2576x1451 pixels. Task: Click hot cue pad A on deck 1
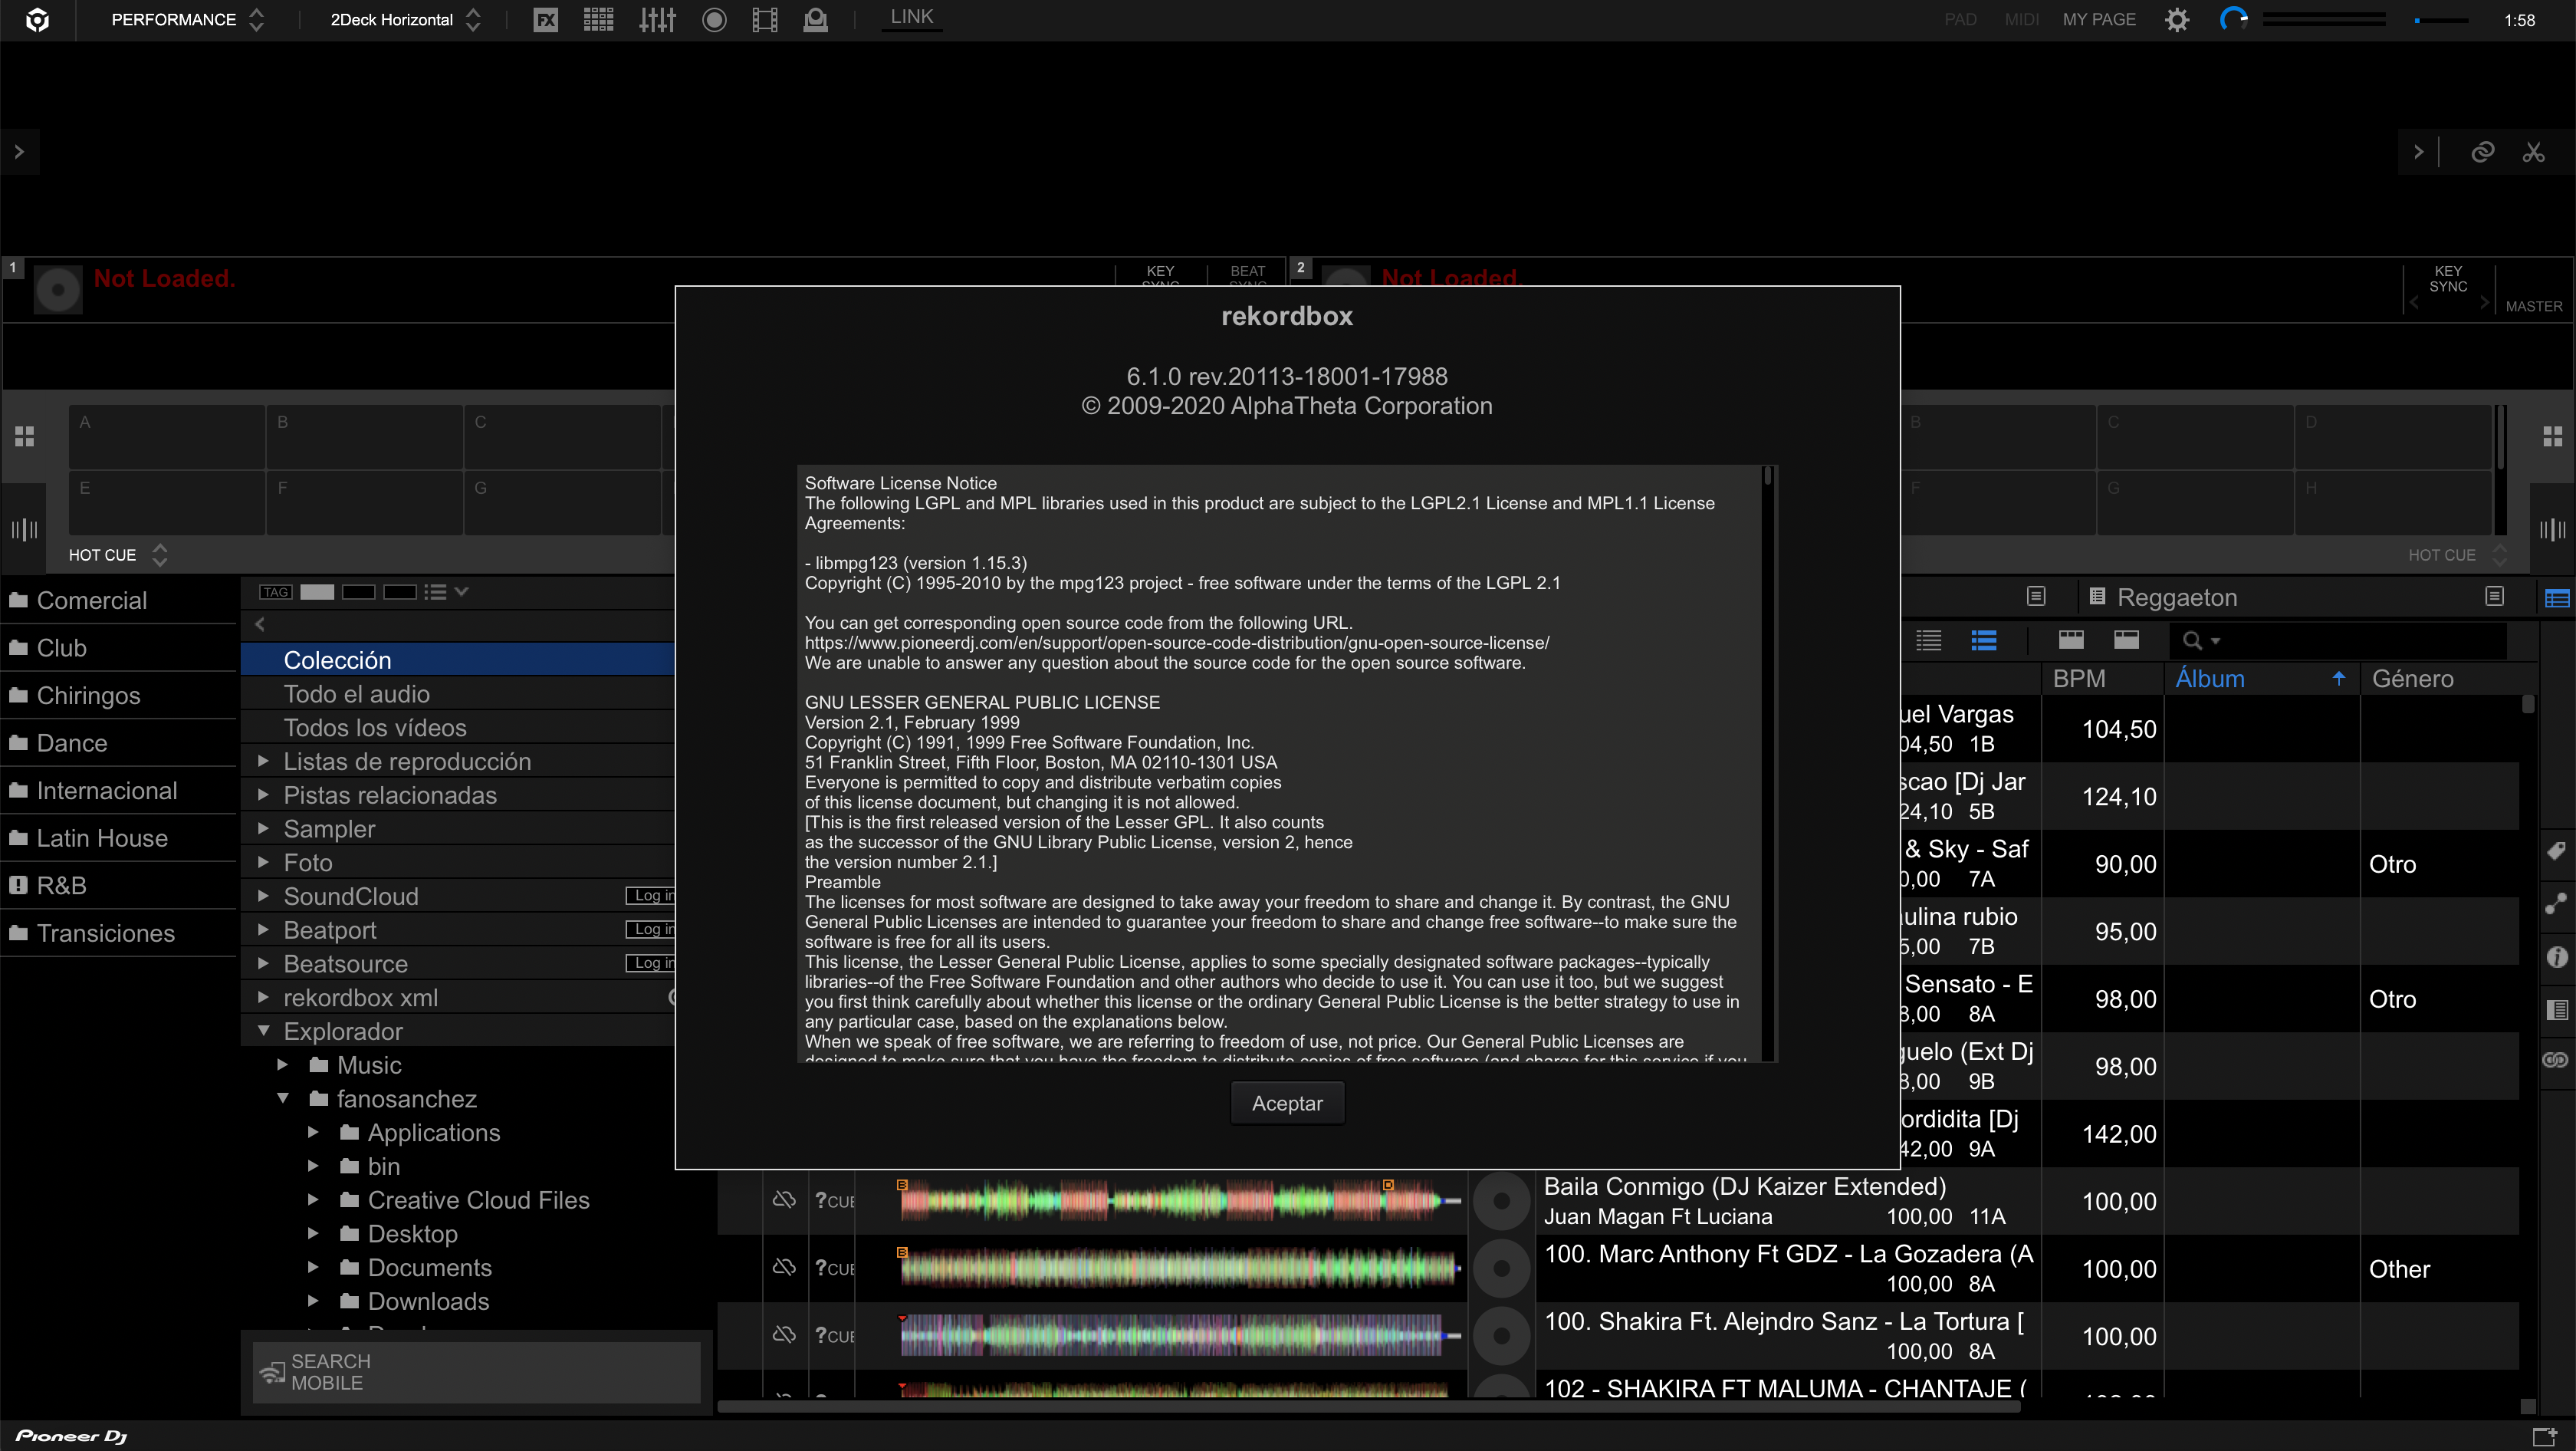tap(166, 436)
